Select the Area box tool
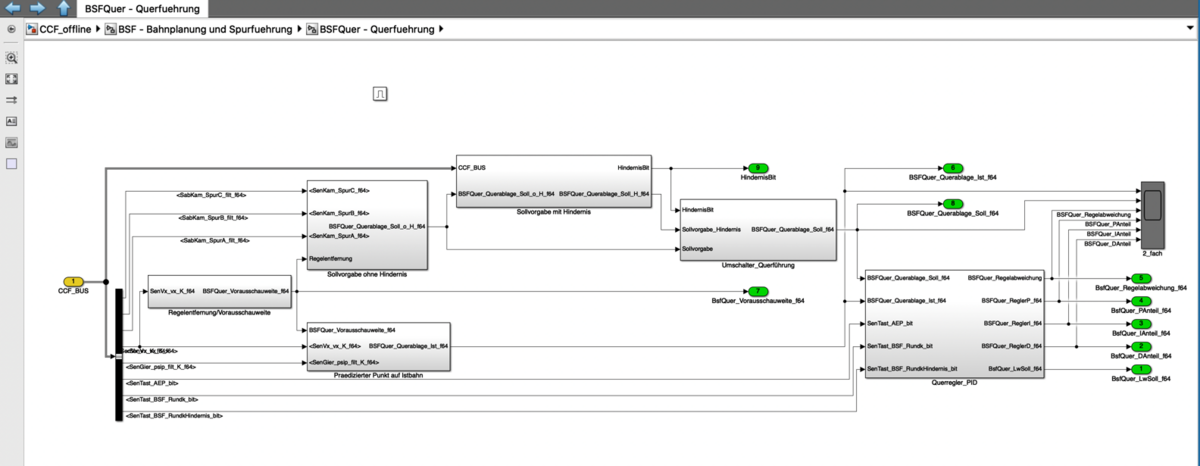The image size is (1200, 466). pos(12,163)
